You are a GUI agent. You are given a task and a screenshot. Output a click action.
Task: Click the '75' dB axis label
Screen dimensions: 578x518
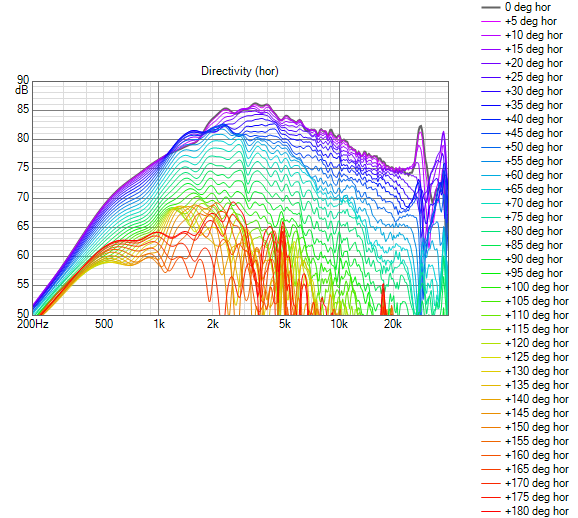[23, 168]
